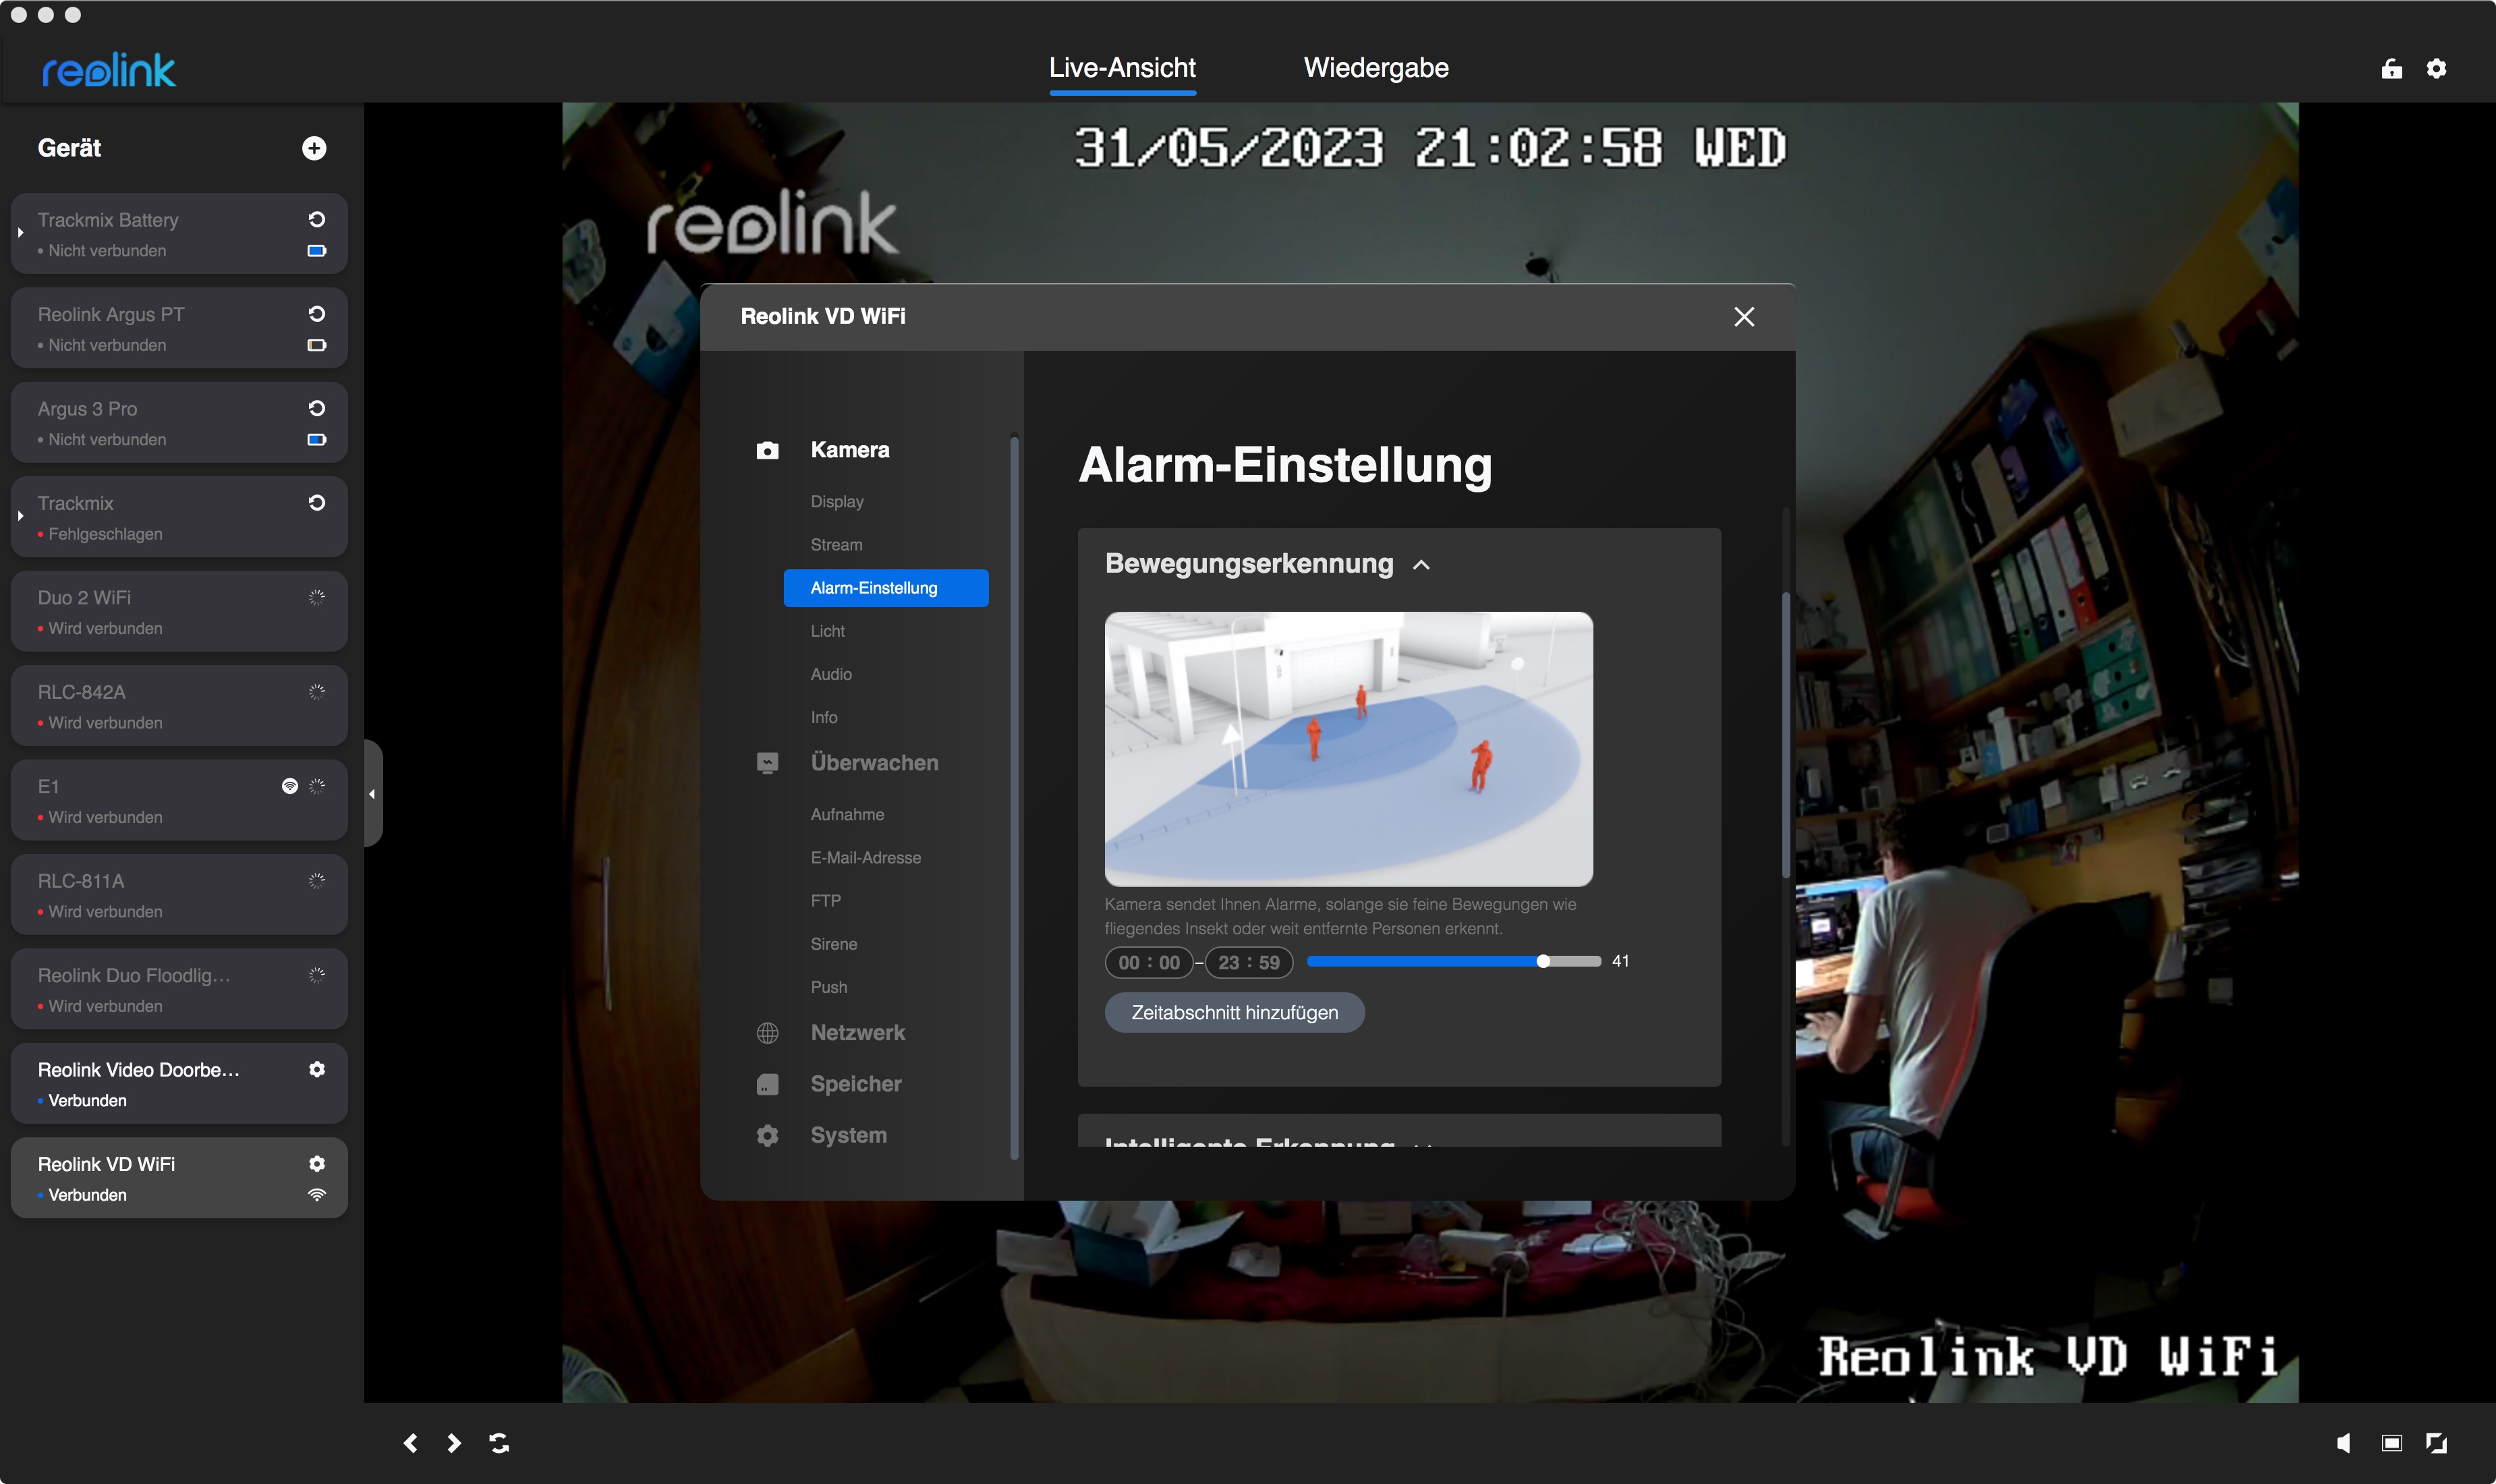Click the 00:00 start time field

1148,962
